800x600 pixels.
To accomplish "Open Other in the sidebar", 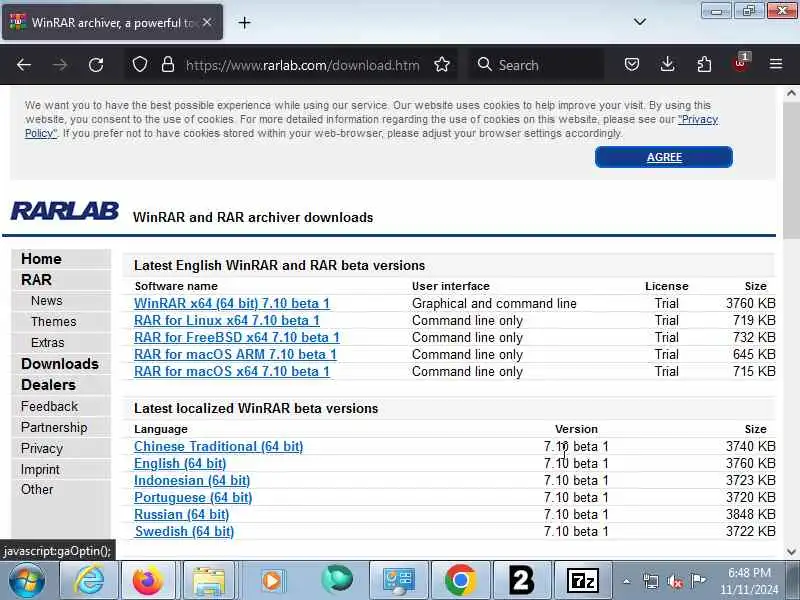I will [x=37, y=489].
